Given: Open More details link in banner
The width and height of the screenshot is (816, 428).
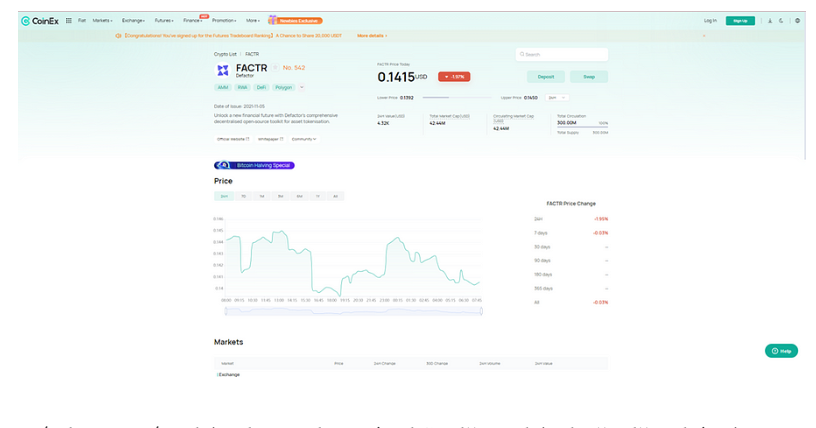Looking at the screenshot, I should [372, 35].
